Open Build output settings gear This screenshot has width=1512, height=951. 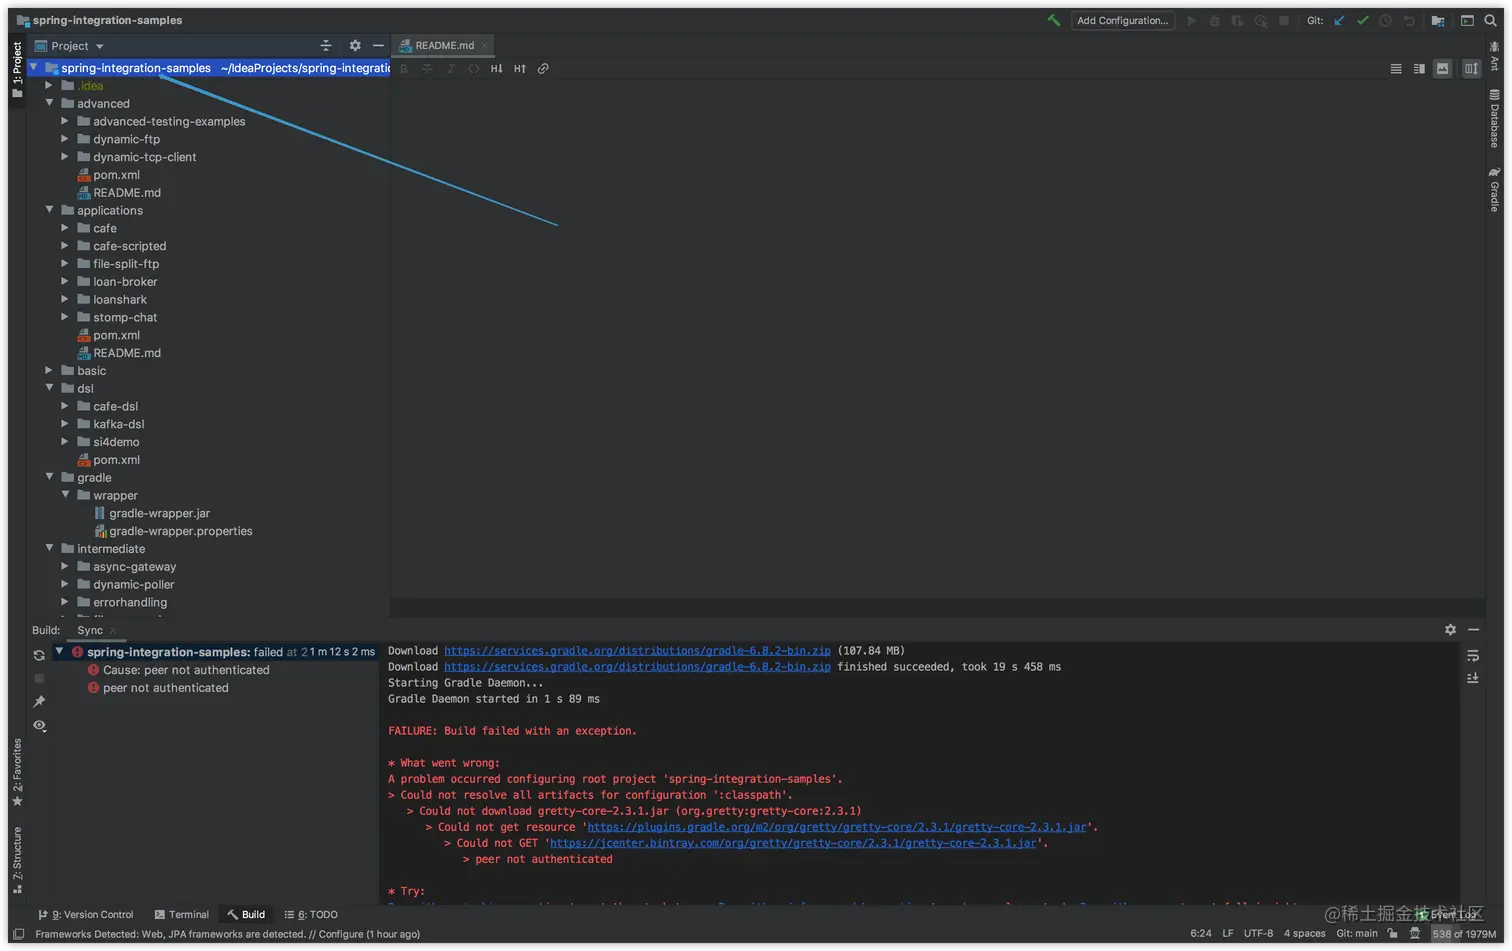tap(1450, 630)
